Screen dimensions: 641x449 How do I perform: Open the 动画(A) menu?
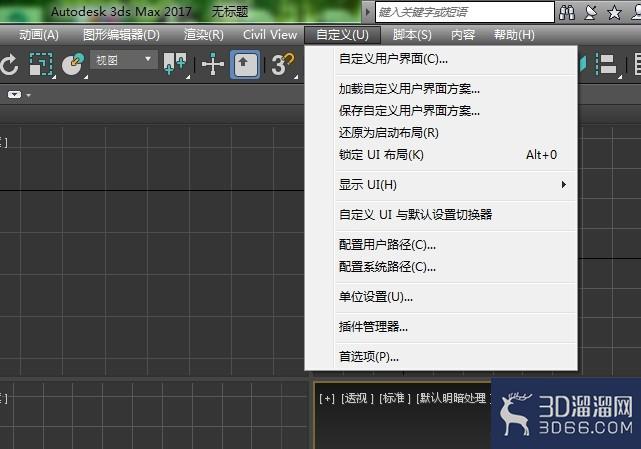click(39, 35)
